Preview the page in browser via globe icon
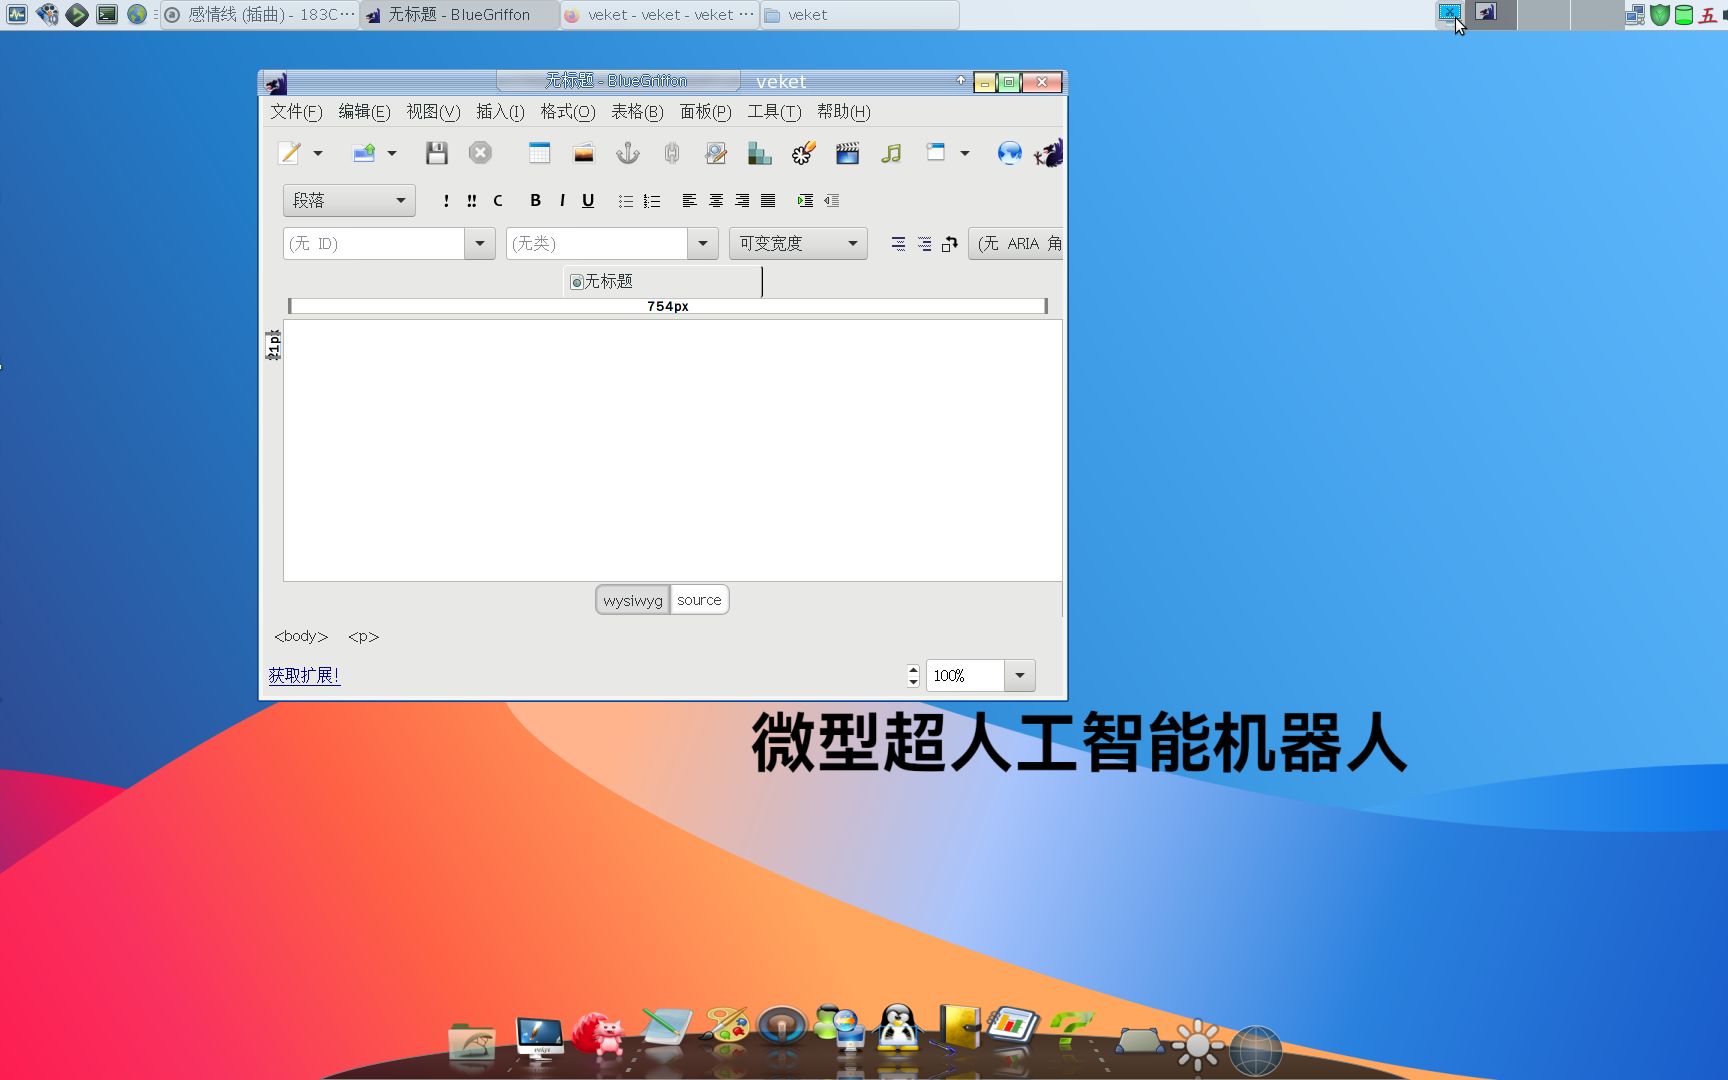Viewport: 1728px width, 1080px height. coord(1008,153)
